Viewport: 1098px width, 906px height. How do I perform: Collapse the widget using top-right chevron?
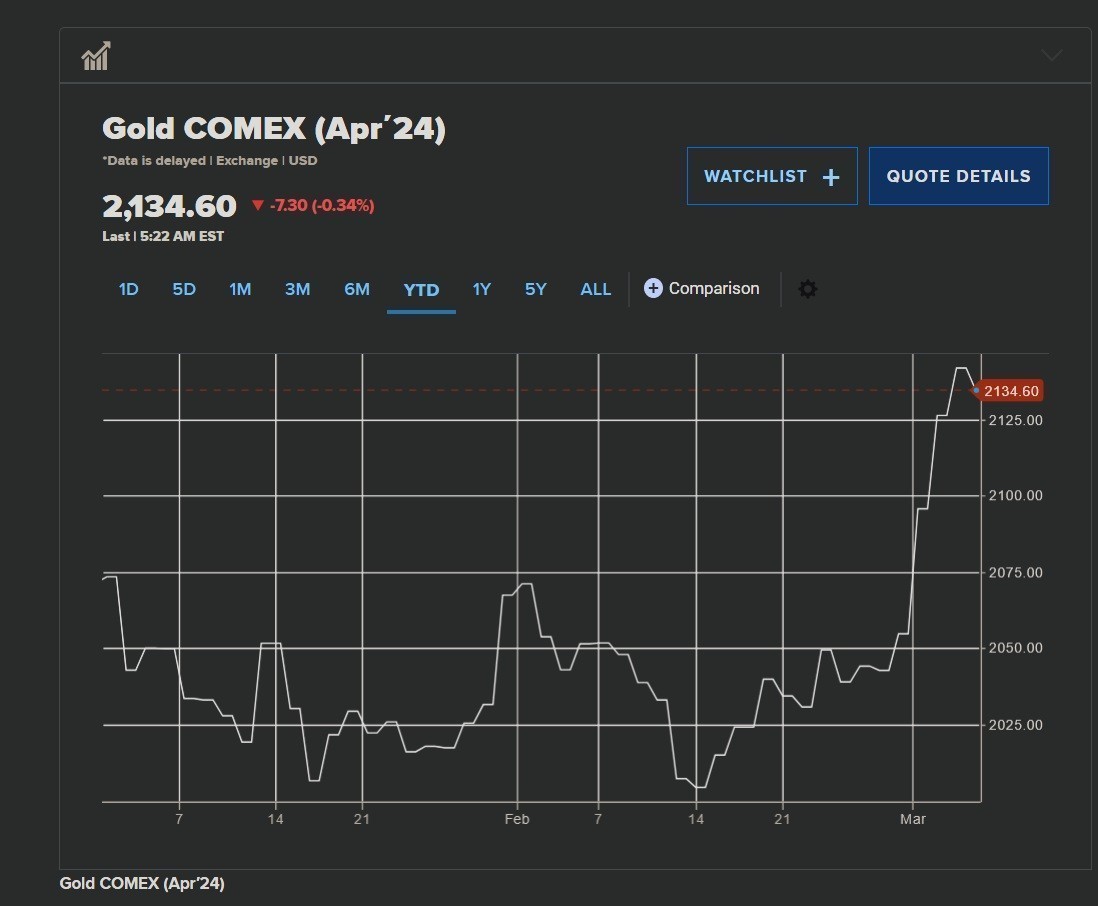pyautogui.click(x=1051, y=56)
